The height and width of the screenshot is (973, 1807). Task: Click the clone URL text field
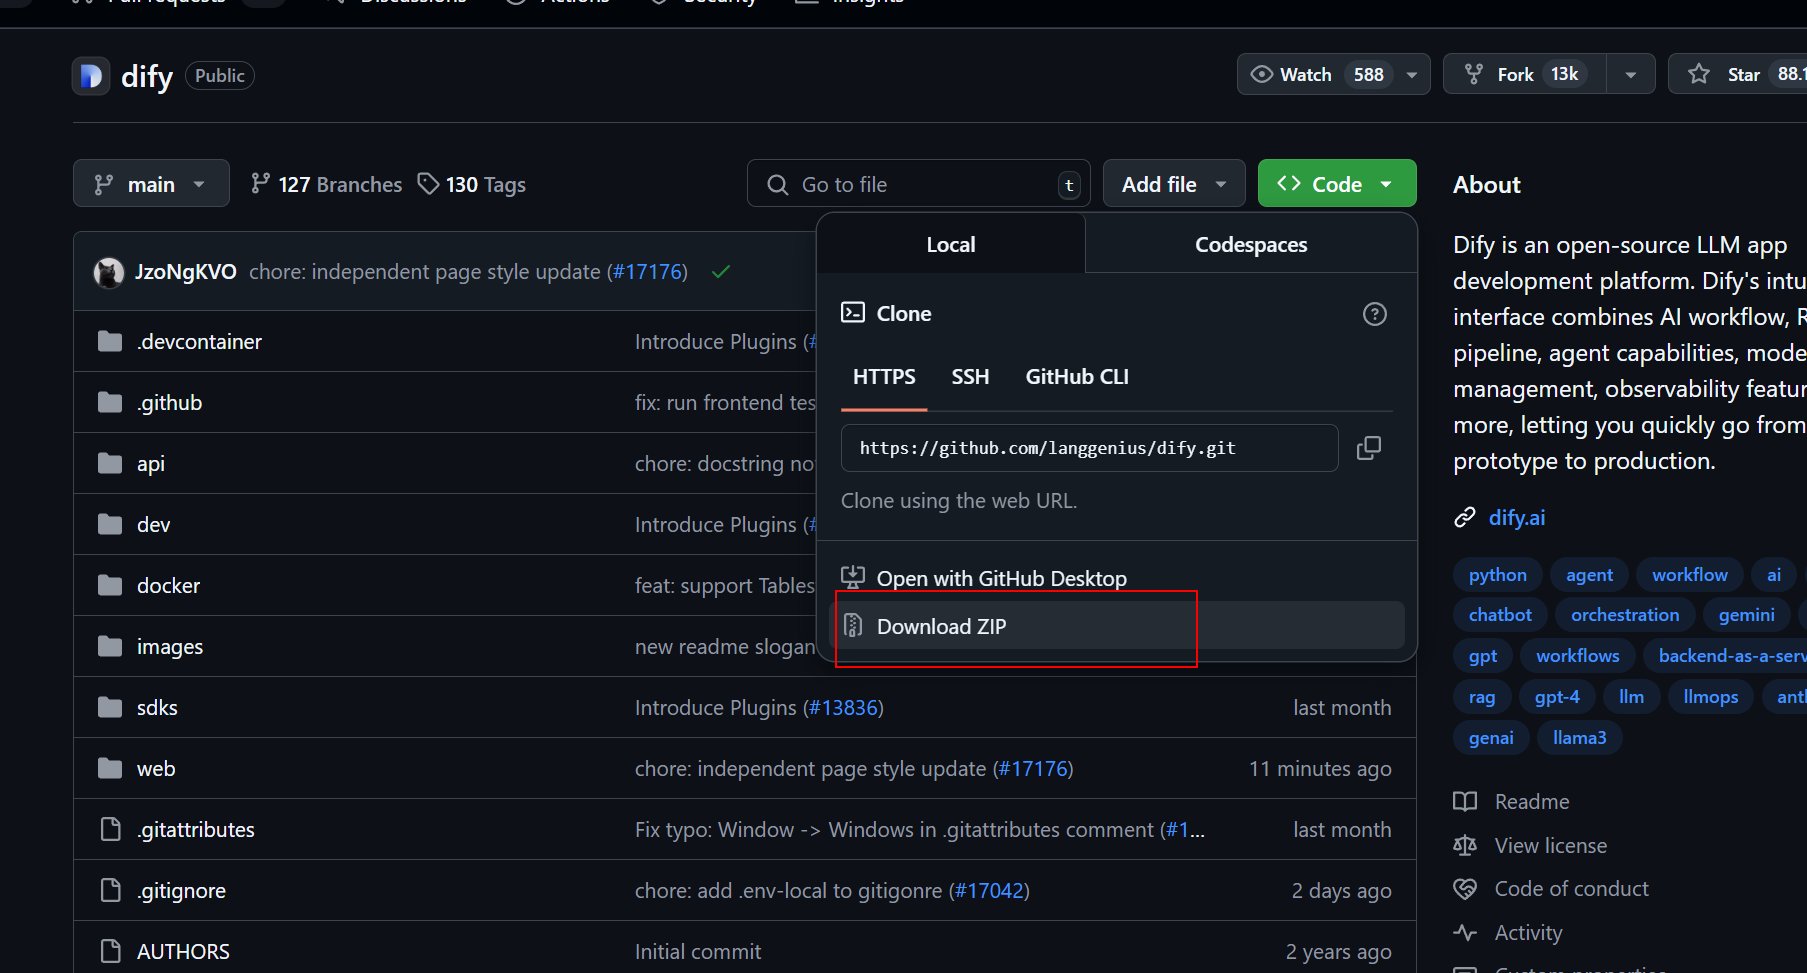1089,448
